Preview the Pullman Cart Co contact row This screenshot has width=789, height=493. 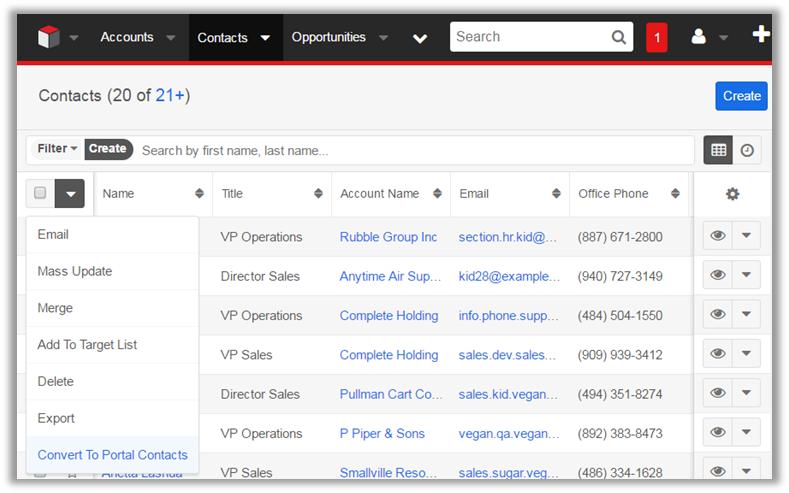[x=717, y=394]
